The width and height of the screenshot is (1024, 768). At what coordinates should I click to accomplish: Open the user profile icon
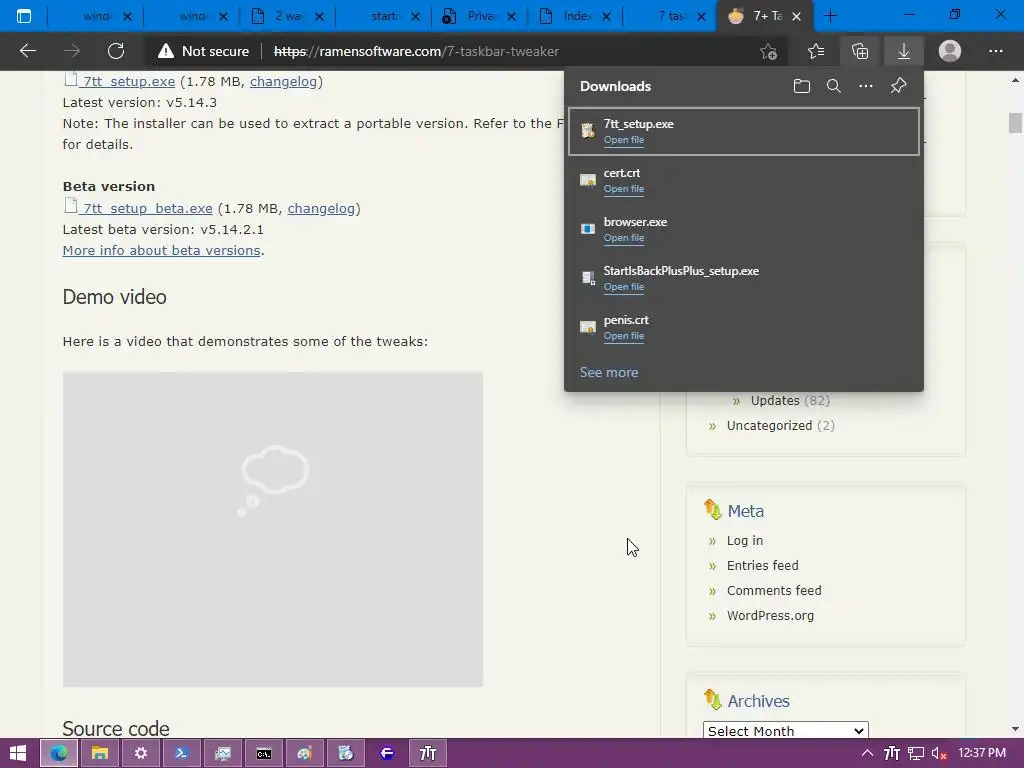pyautogui.click(x=950, y=51)
